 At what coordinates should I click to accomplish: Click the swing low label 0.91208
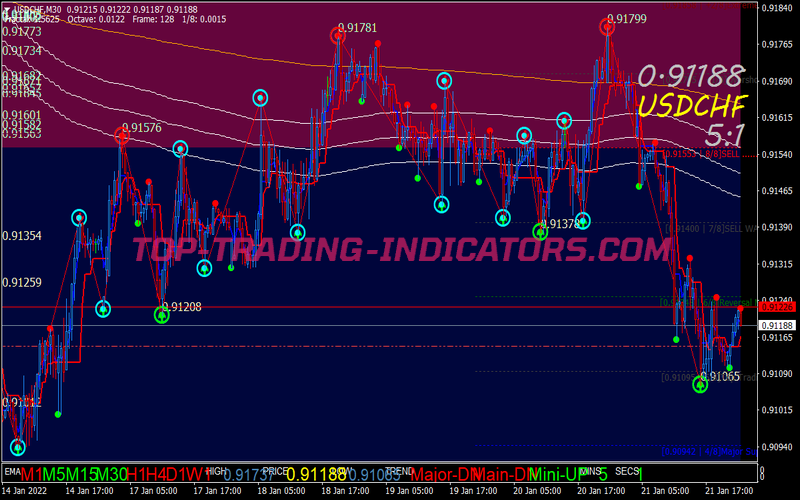182,307
